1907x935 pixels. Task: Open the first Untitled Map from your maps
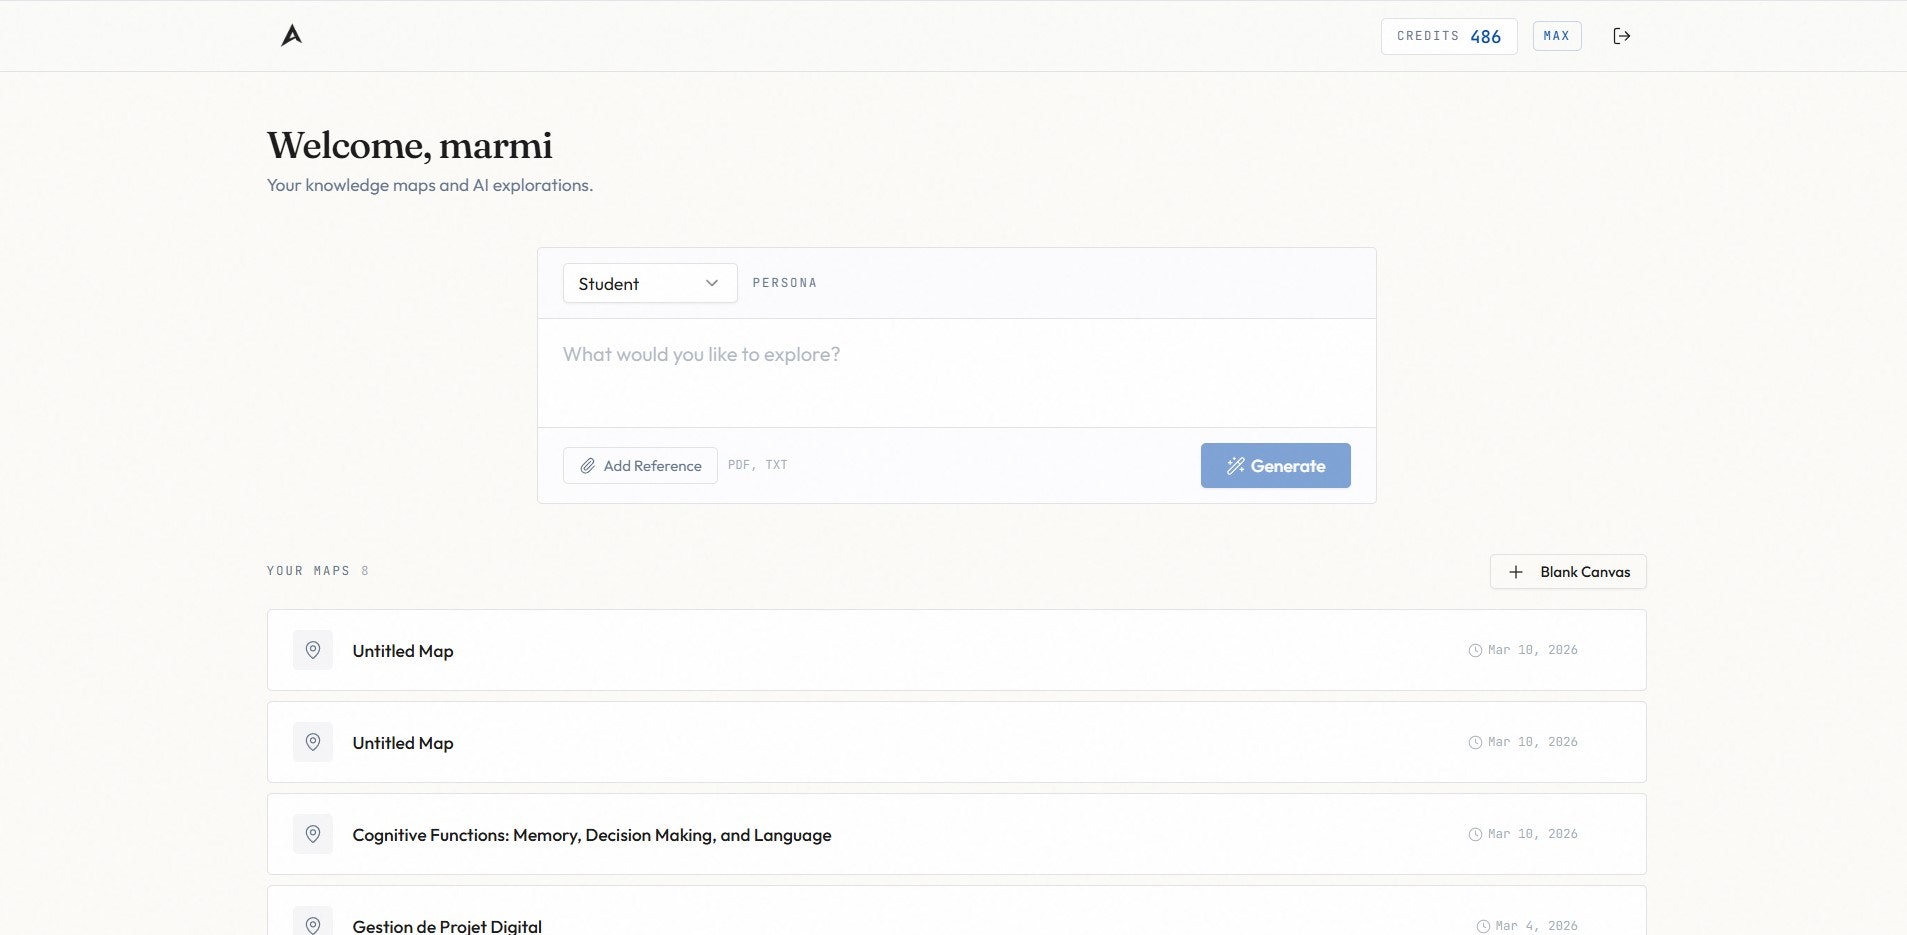[x=402, y=650]
